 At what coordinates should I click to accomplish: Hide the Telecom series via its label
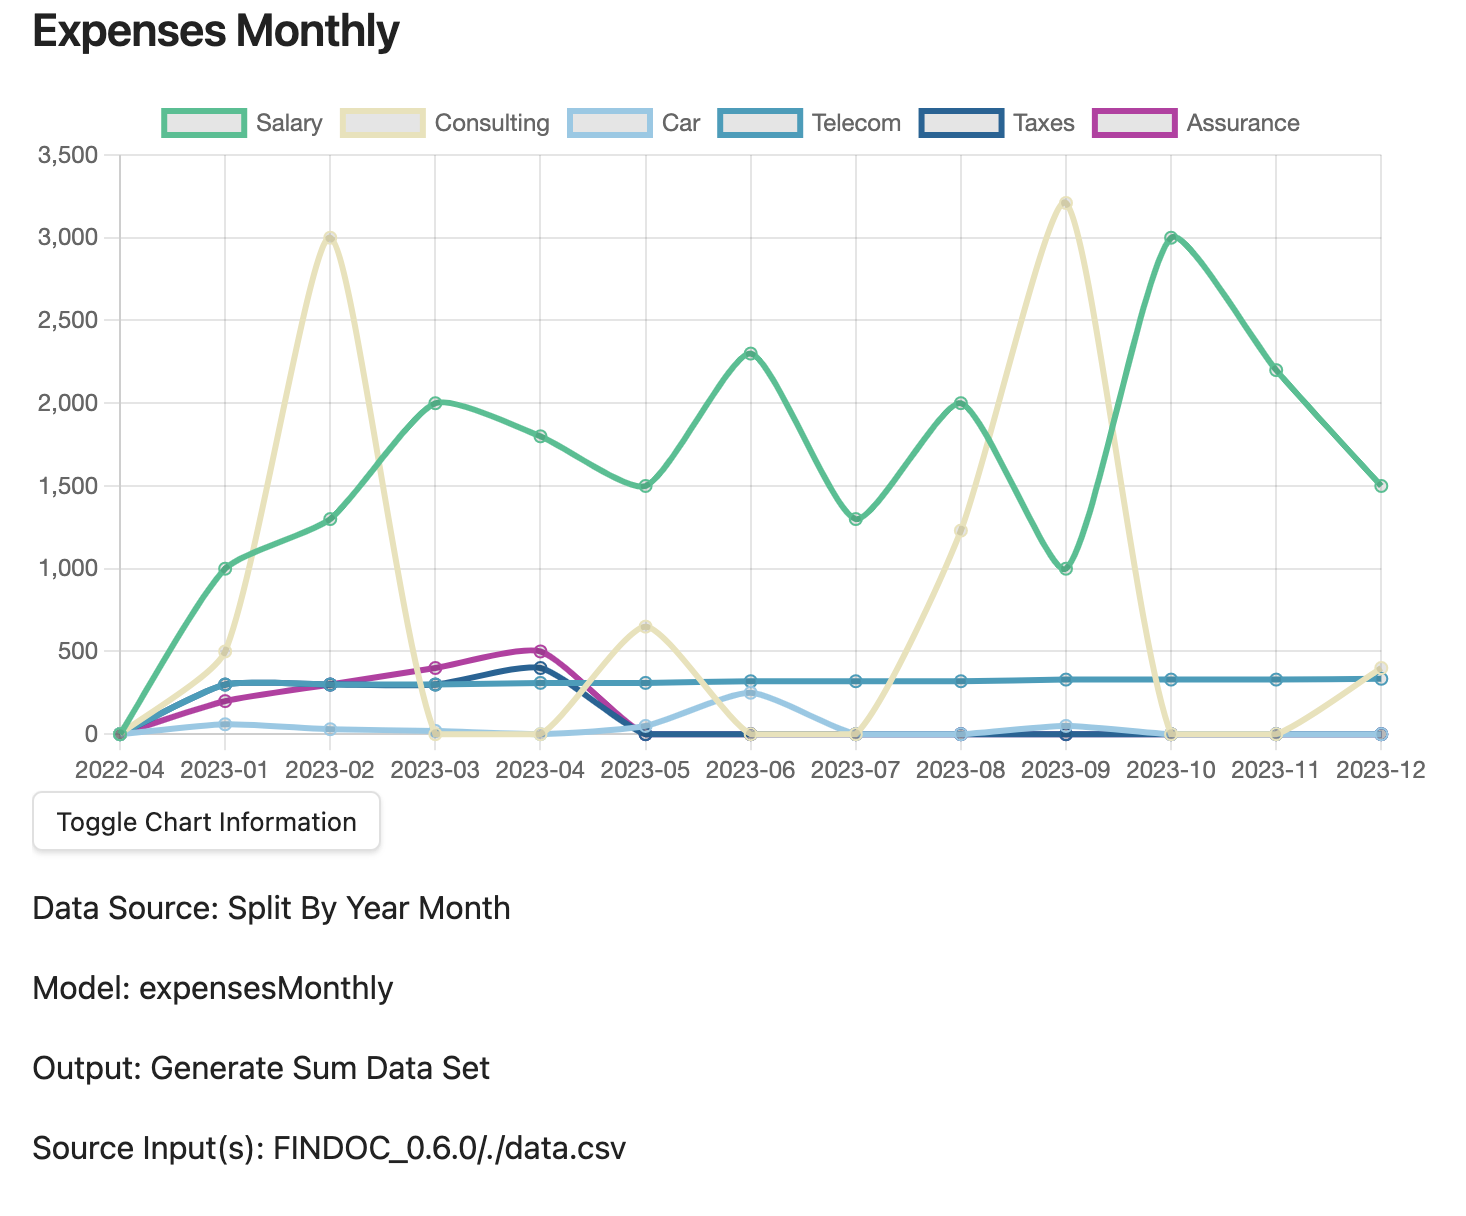tap(856, 123)
